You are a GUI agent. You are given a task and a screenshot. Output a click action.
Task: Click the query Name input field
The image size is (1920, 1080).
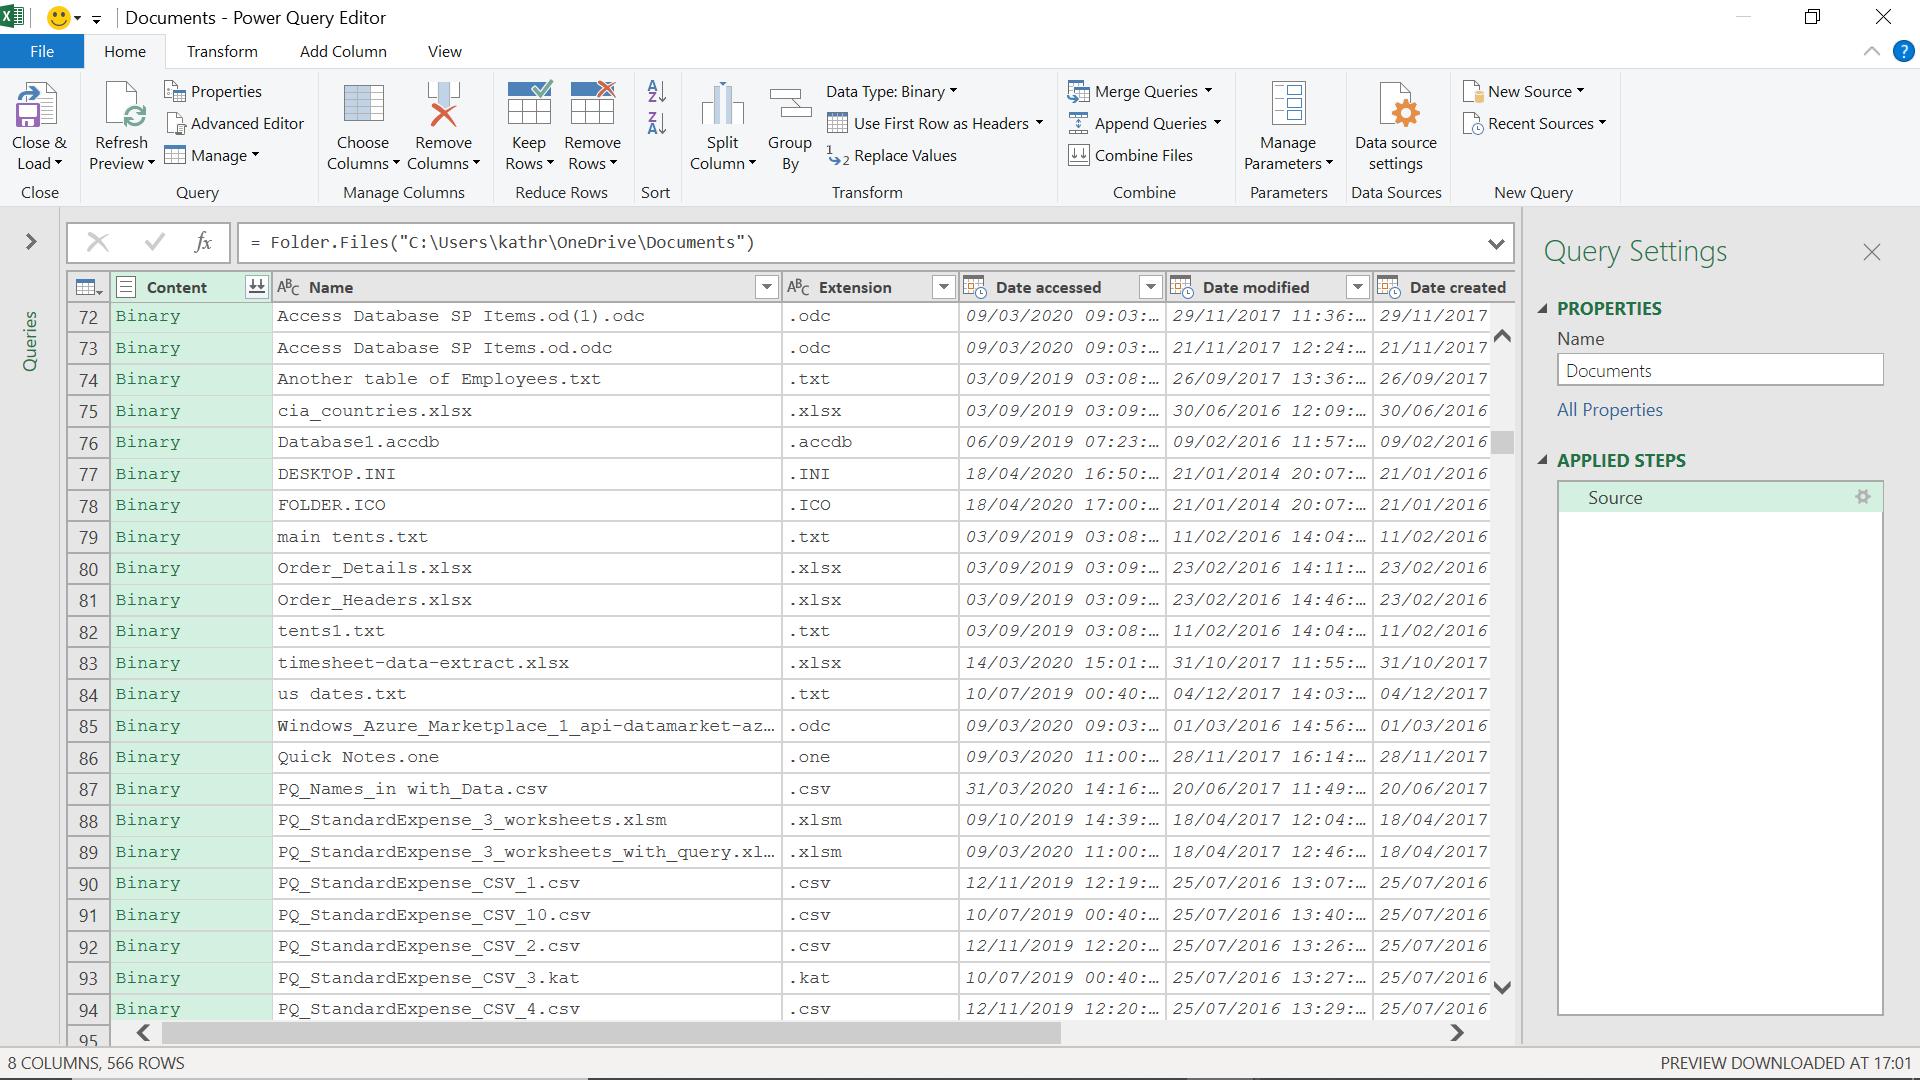point(1720,370)
